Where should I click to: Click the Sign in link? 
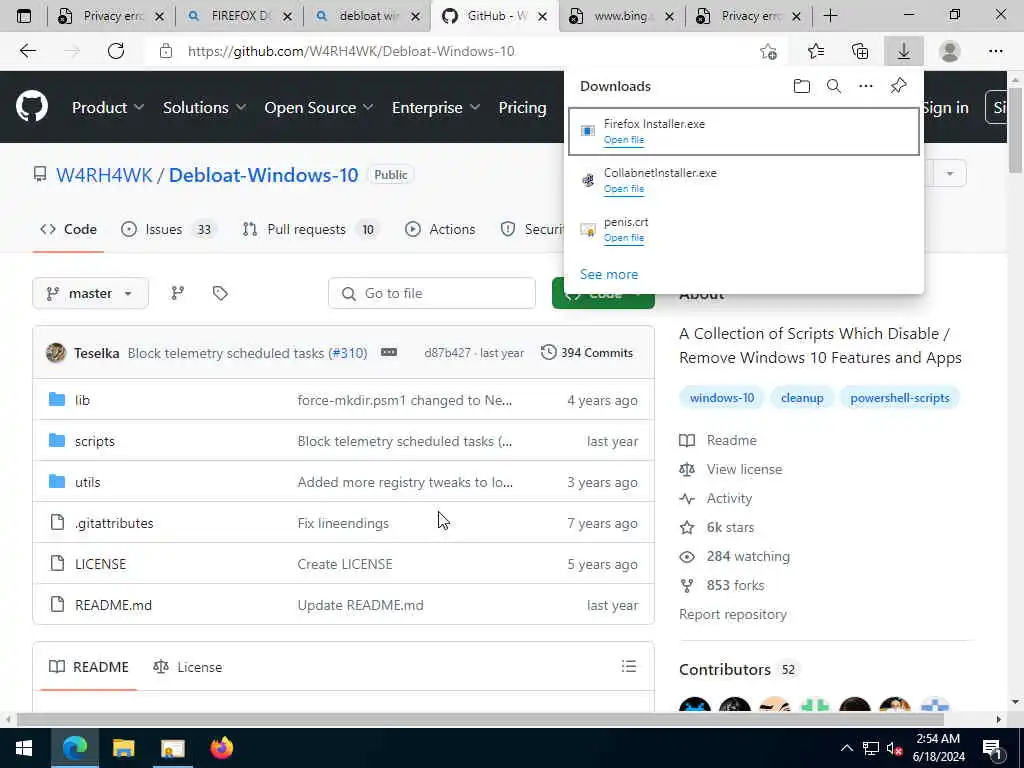(945, 108)
